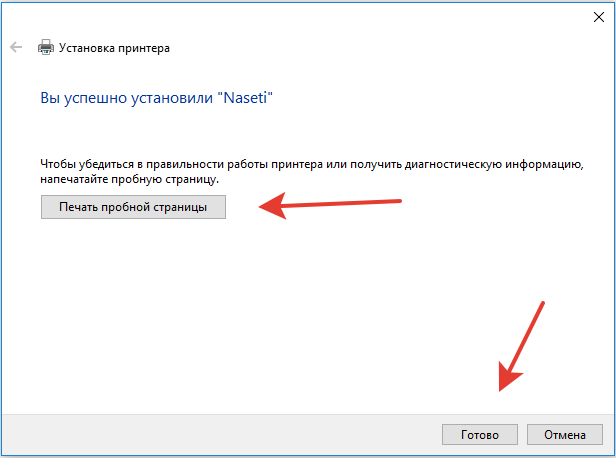Screen dimensions: 616x458
Task: Click the arrowhead next to the print test button
Action: pos(270,207)
